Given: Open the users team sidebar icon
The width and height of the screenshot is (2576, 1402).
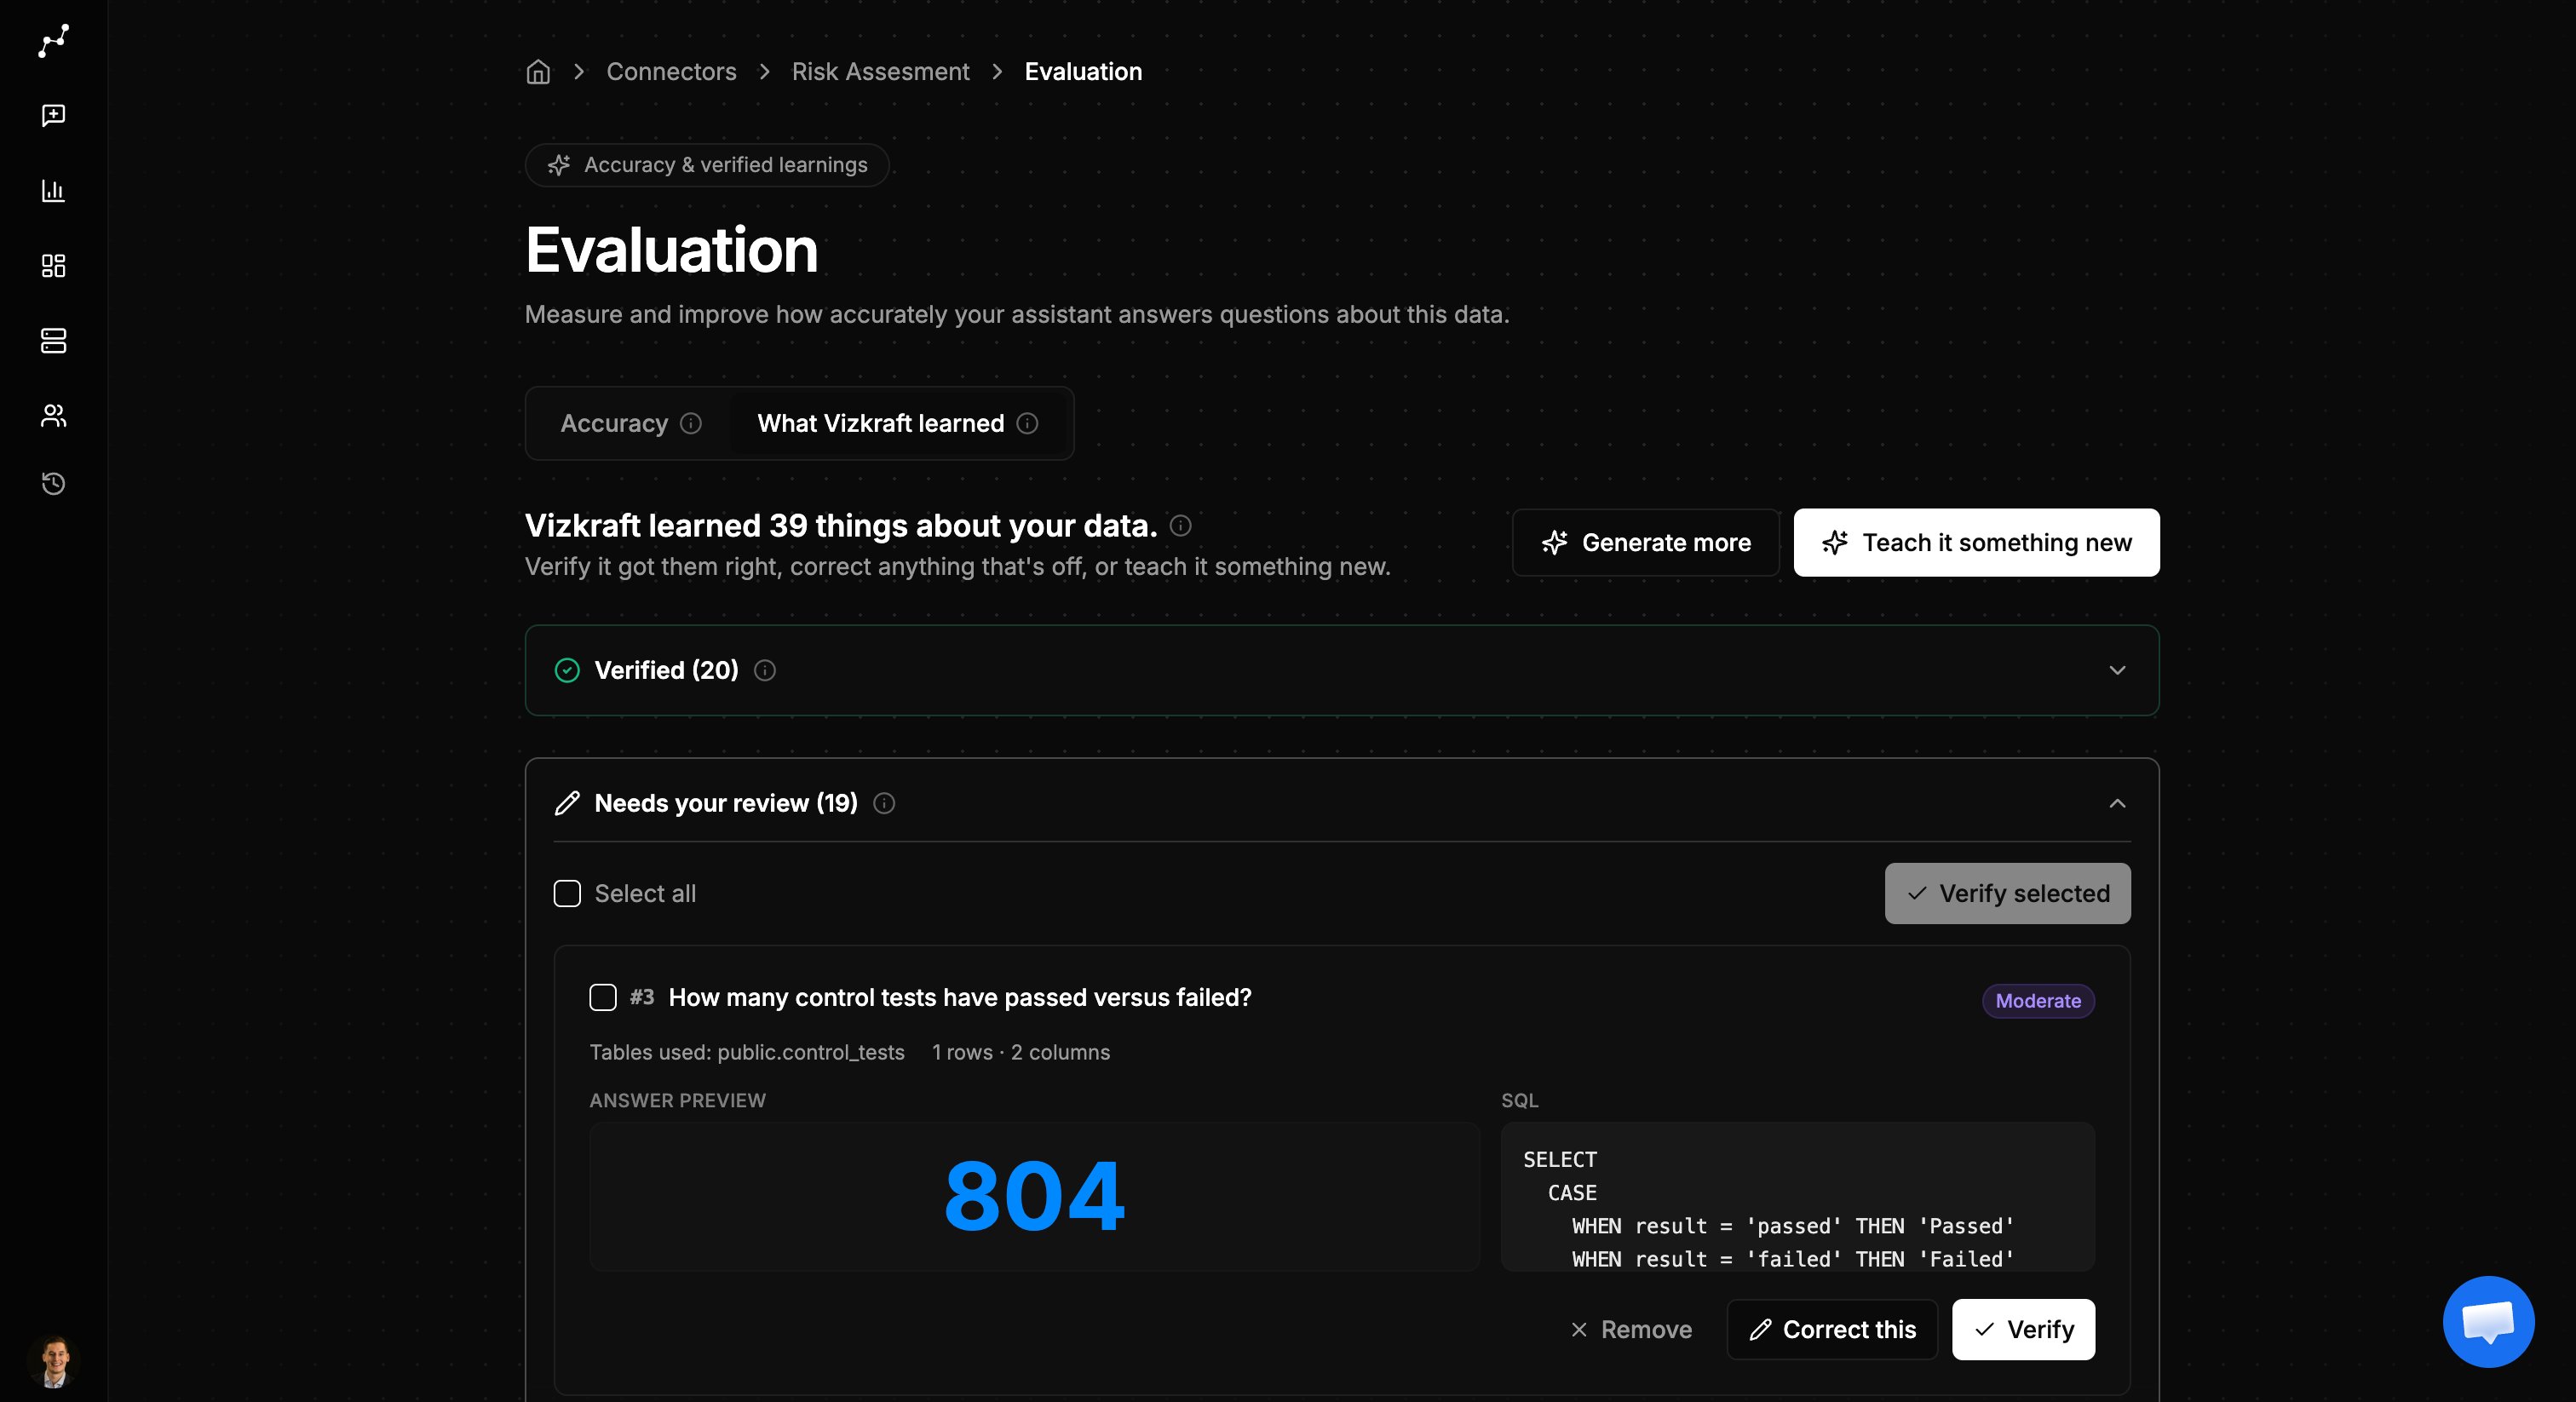Looking at the screenshot, I should (x=54, y=415).
